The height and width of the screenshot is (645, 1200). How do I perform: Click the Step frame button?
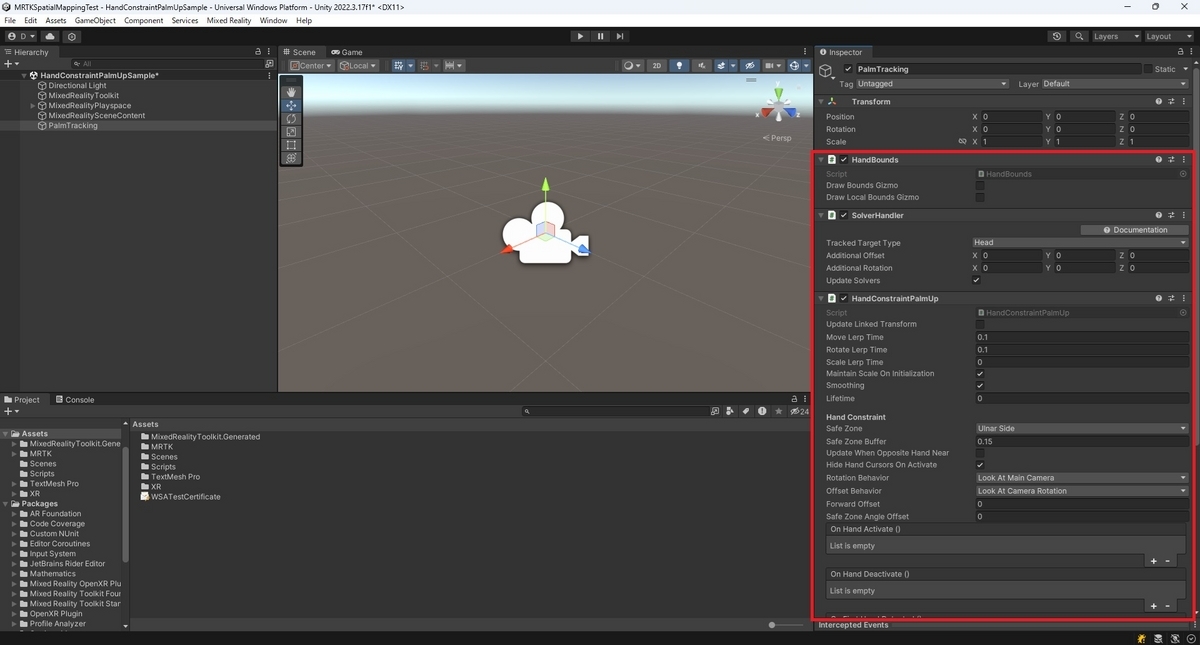(x=620, y=36)
